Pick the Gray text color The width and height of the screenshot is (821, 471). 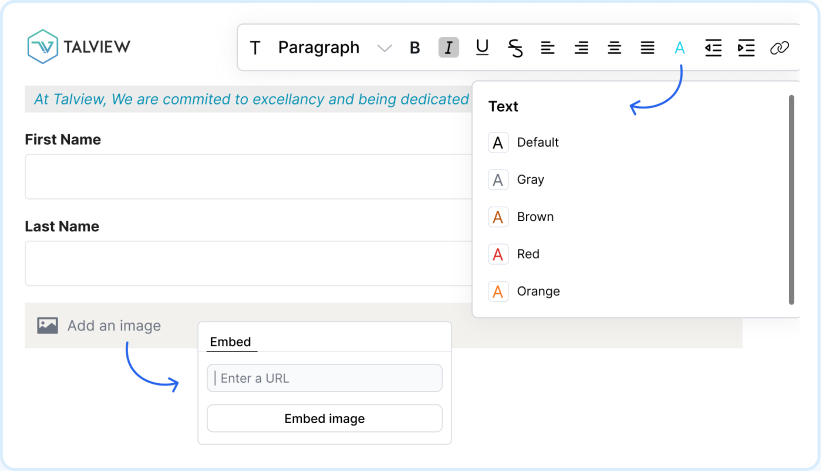pos(530,180)
